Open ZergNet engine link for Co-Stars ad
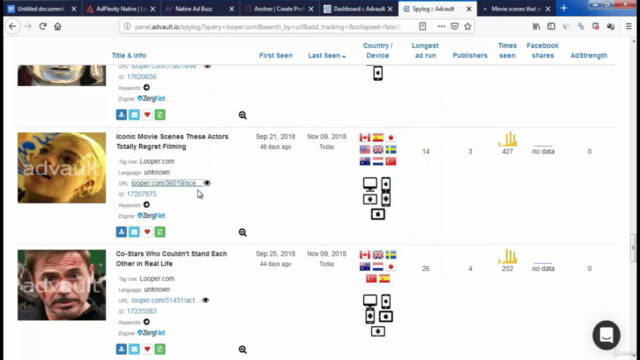The image size is (640, 360). point(151,333)
